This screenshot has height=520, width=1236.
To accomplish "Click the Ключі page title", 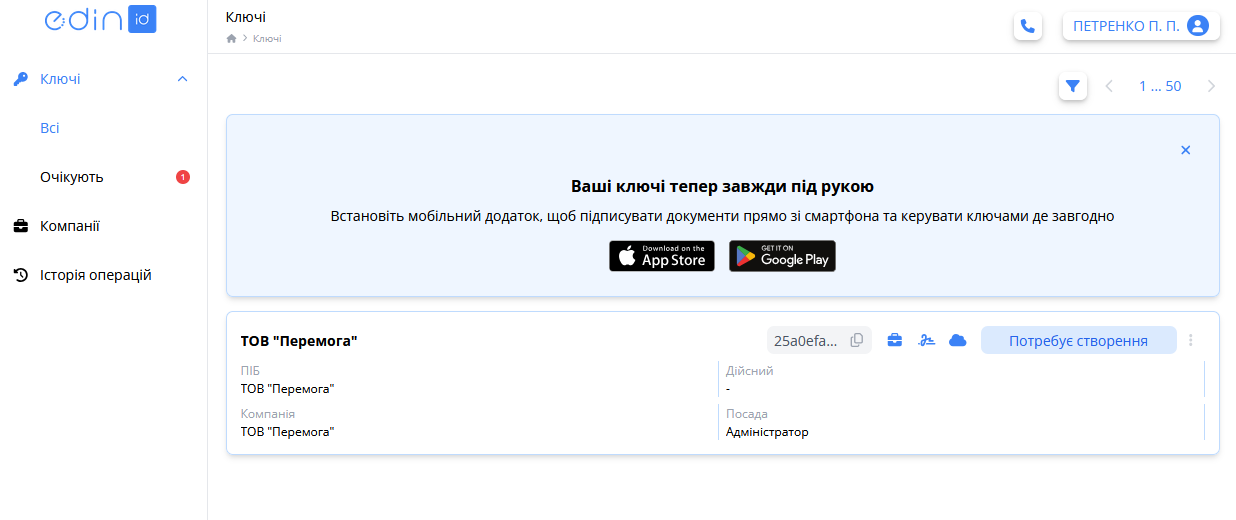I will (x=246, y=17).
